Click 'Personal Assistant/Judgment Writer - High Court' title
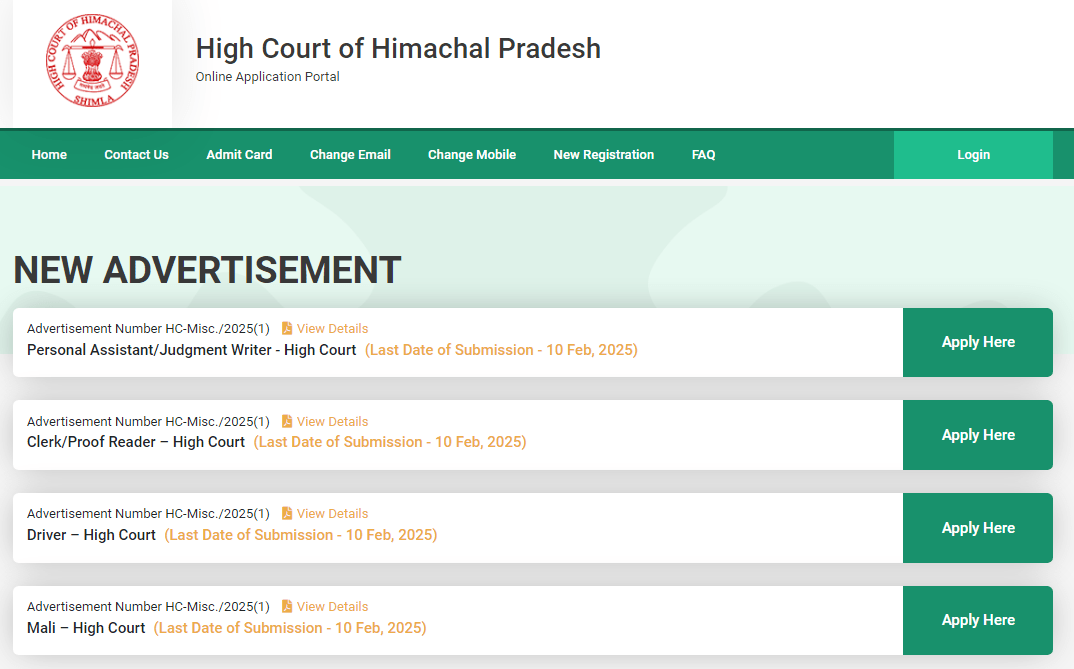The image size is (1074, 669). coord(192,350)
